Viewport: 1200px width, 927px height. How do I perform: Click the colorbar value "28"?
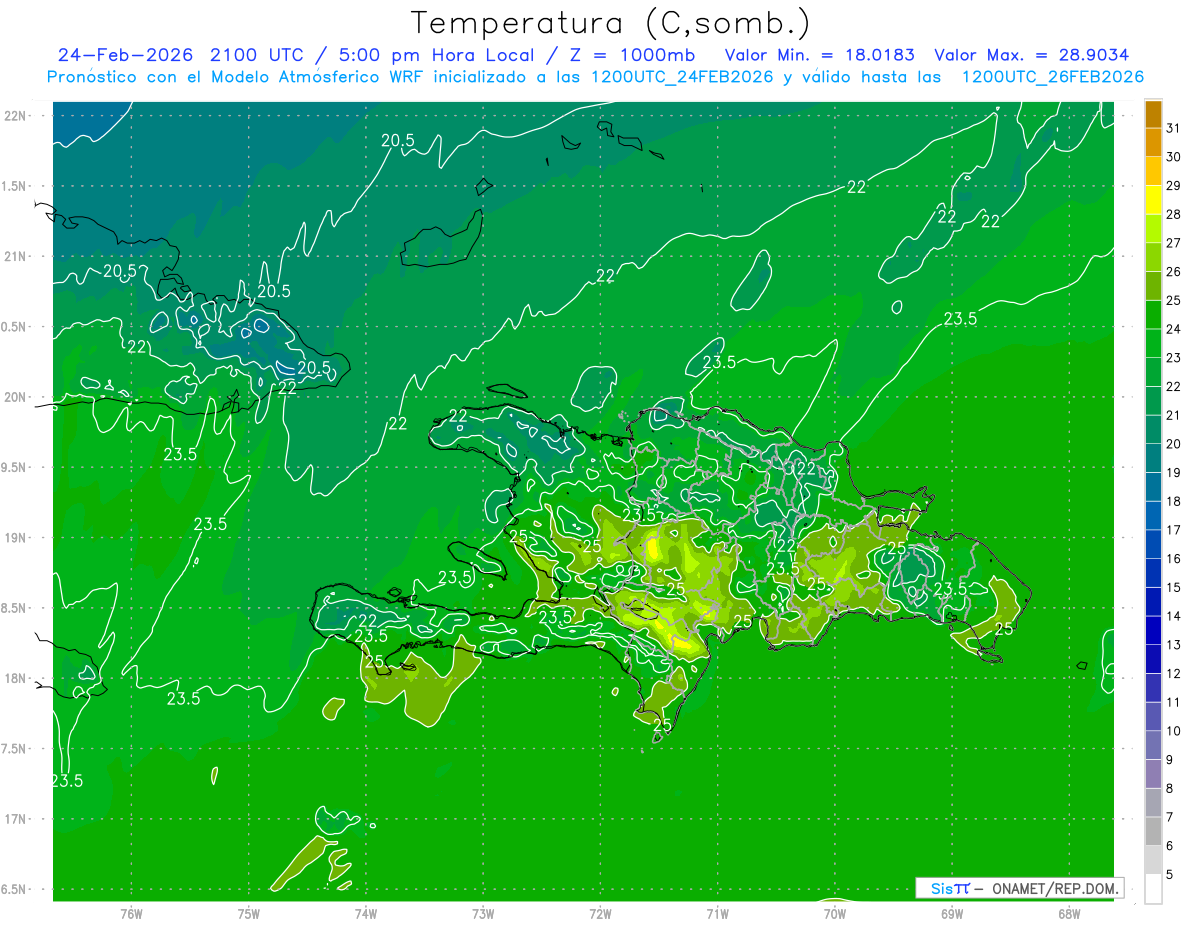tap(1173, 214)
